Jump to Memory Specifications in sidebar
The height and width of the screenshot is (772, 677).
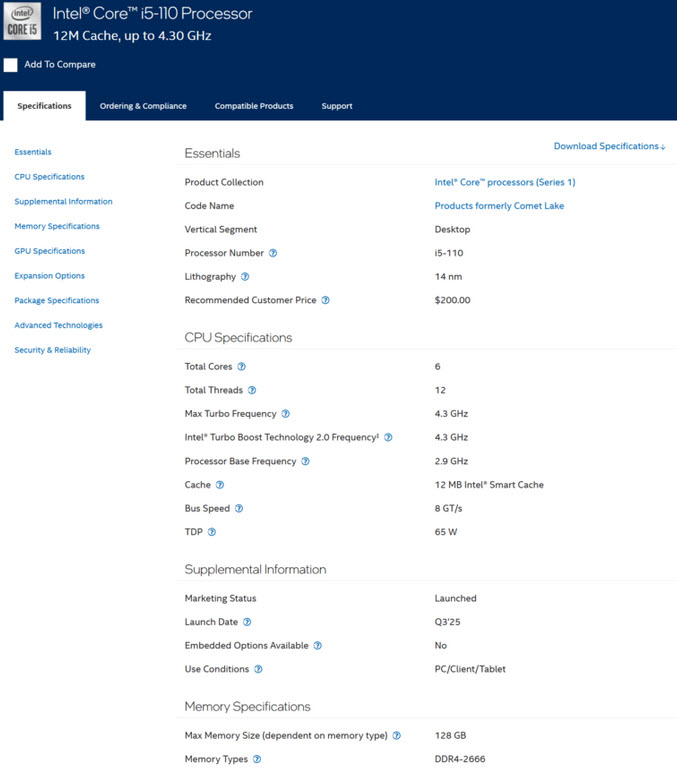pyautogui.click(x=57, y=226)
